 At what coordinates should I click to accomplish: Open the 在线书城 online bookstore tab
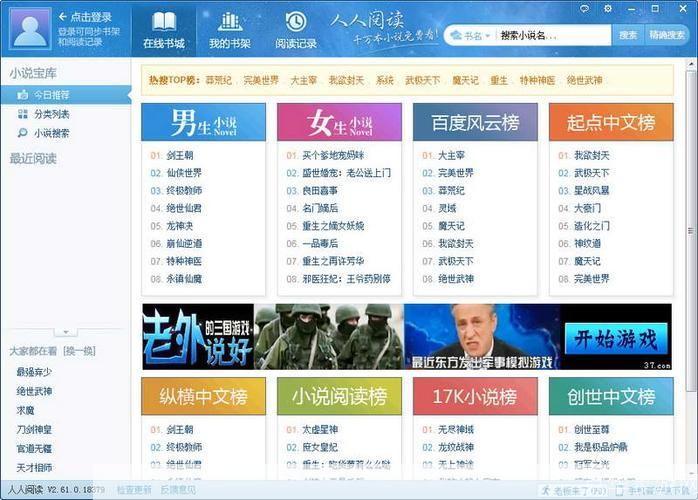click(x=163, y=29)
